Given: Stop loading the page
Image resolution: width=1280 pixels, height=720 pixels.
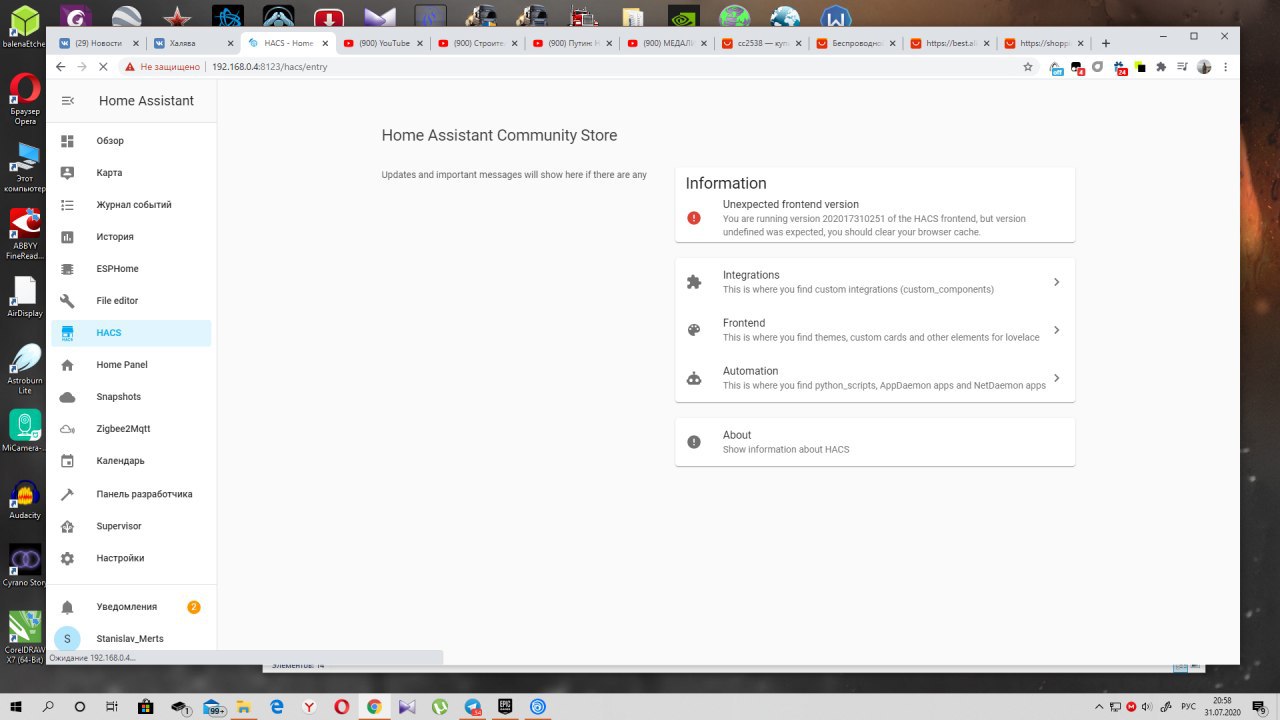Looking at the screenshot, I should point(104,67).
